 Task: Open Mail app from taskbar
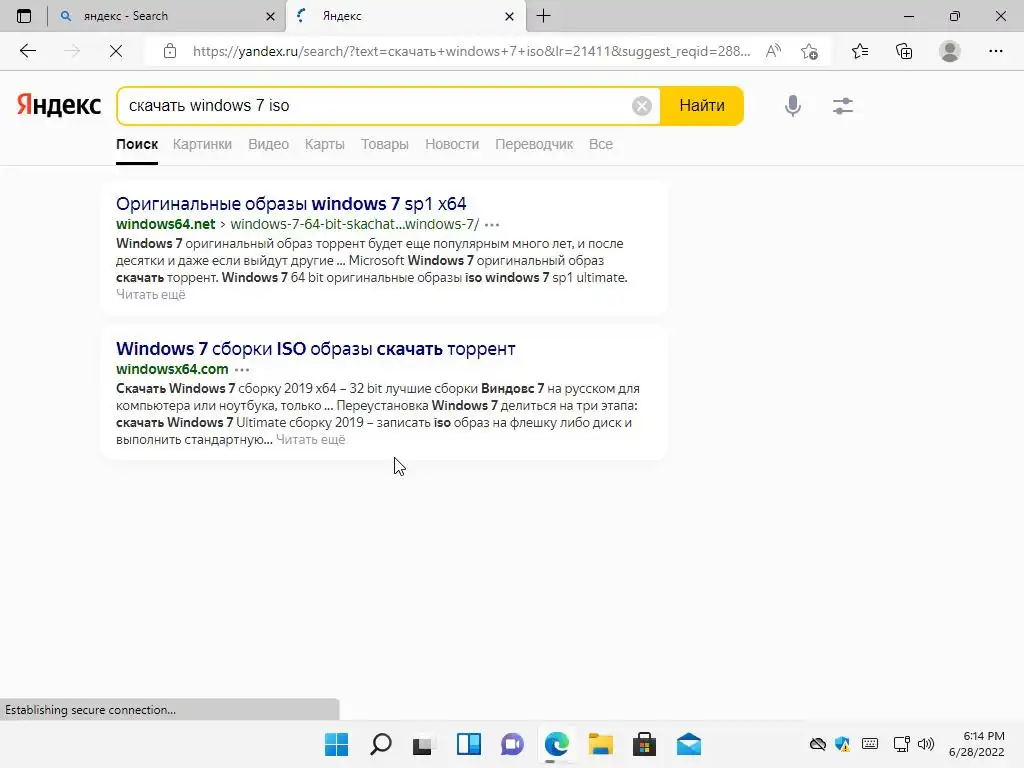(689, 744)
